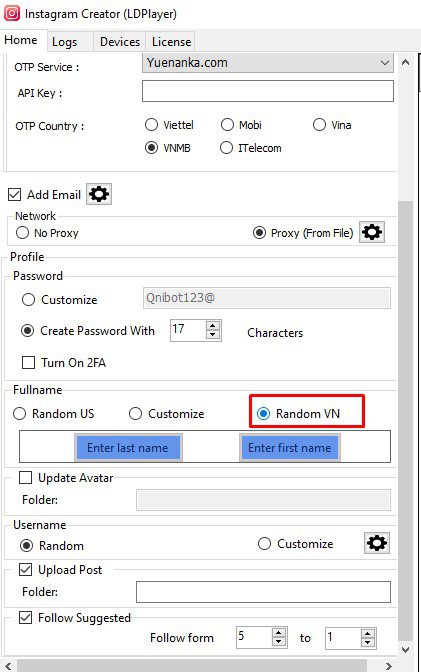Click the Upload Post folder field

[x=263, y=592]
